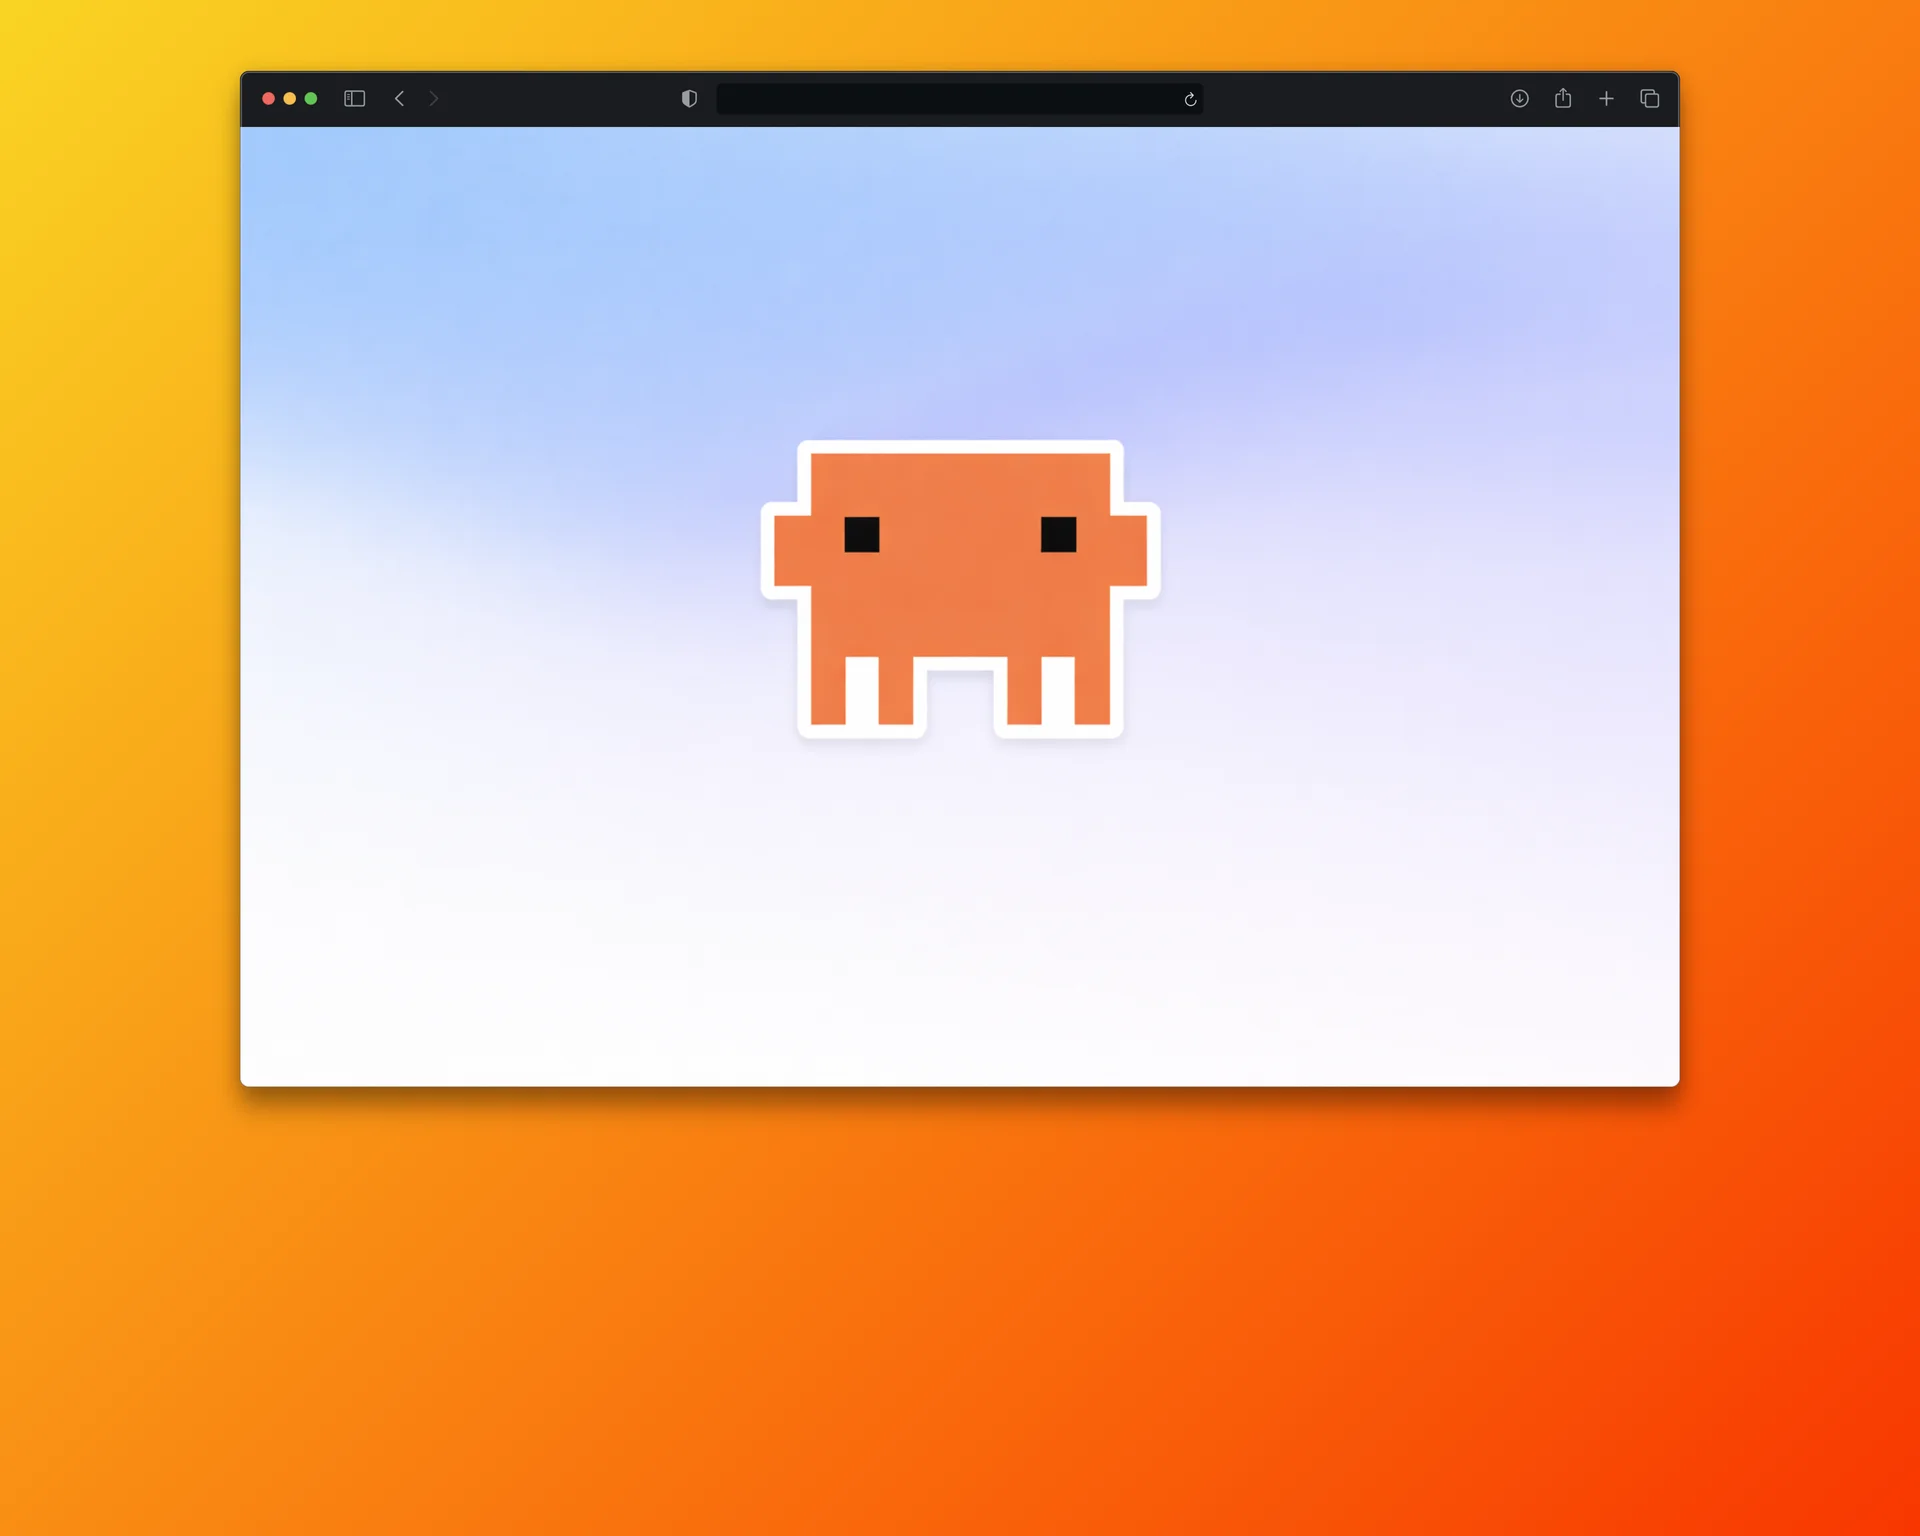Click the Back navigation arrow
Viewport: 1920px width, 1536px height.
click(x=400, y=98)
